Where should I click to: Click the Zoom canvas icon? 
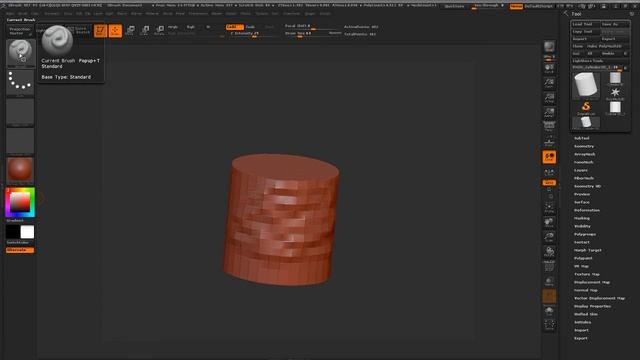tap(549, 83)
